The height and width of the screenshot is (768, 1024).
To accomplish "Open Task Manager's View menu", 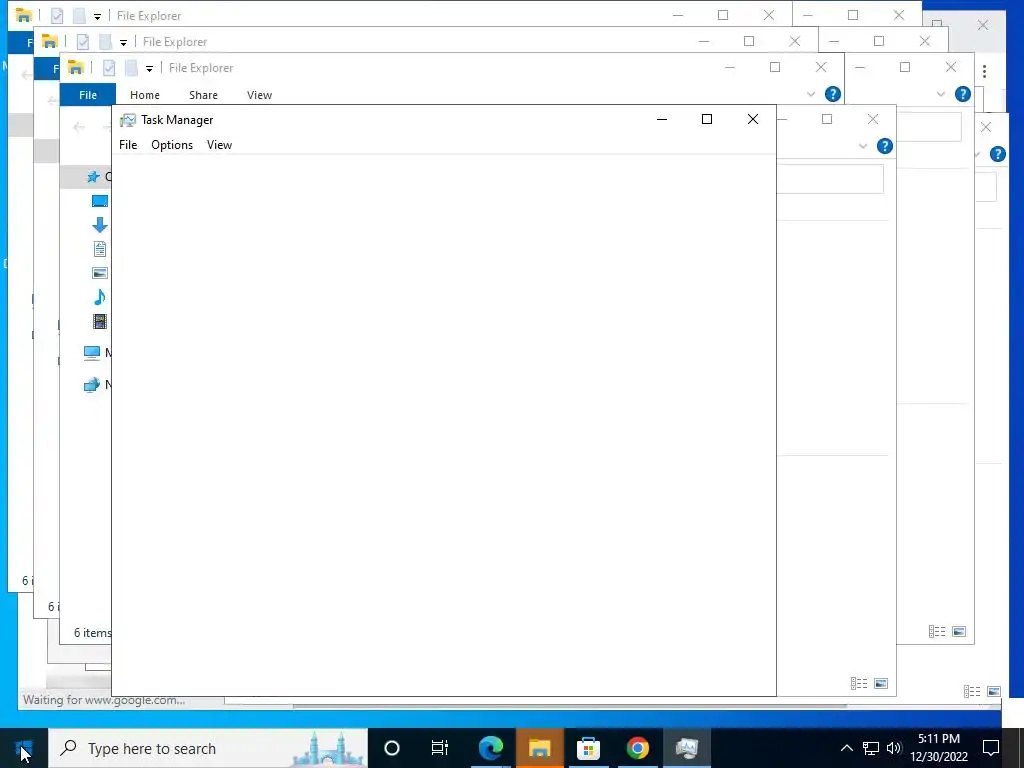I will (219, 145).
